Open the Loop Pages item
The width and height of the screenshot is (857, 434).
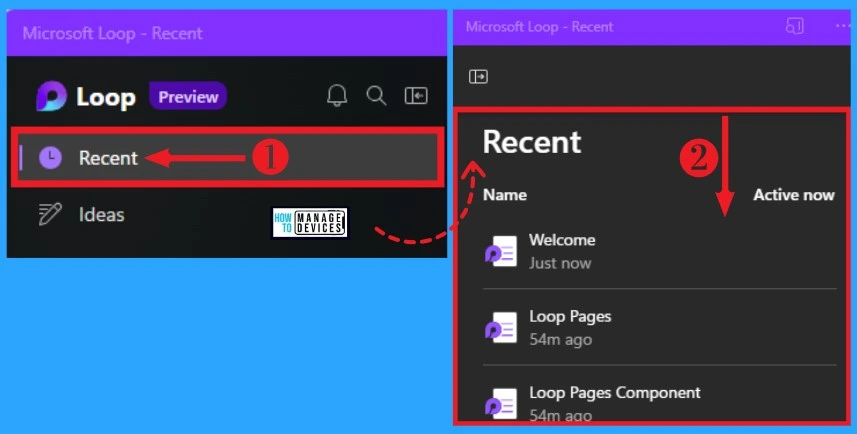660,327
